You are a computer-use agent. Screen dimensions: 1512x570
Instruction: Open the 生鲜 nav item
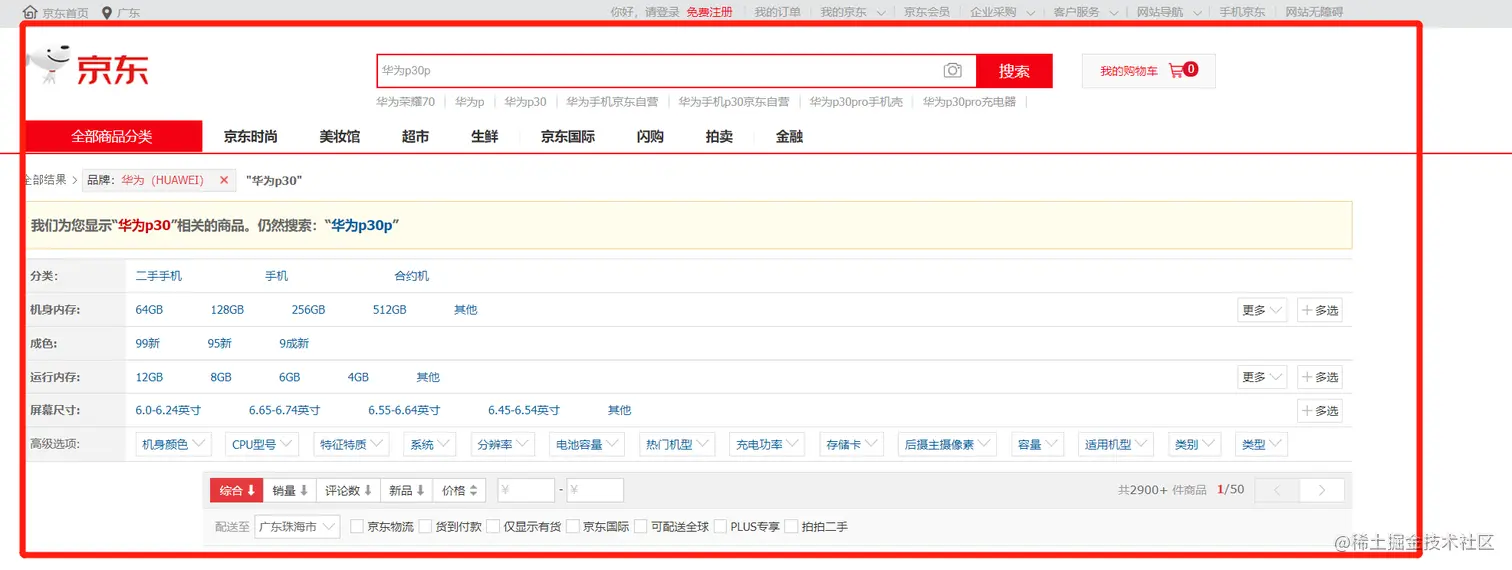tap(485, 136)
